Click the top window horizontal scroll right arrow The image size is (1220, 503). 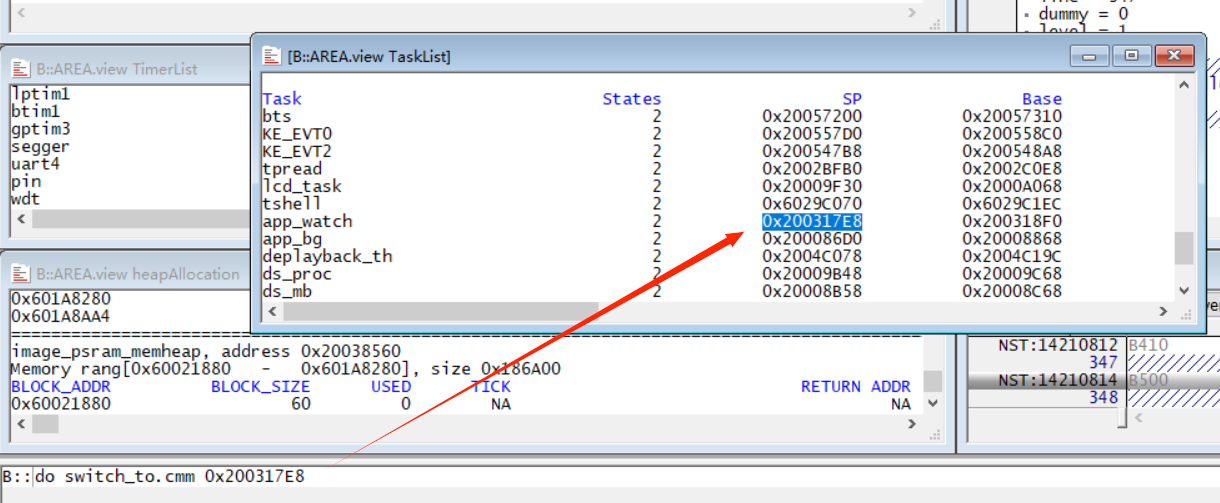(911, 12)
